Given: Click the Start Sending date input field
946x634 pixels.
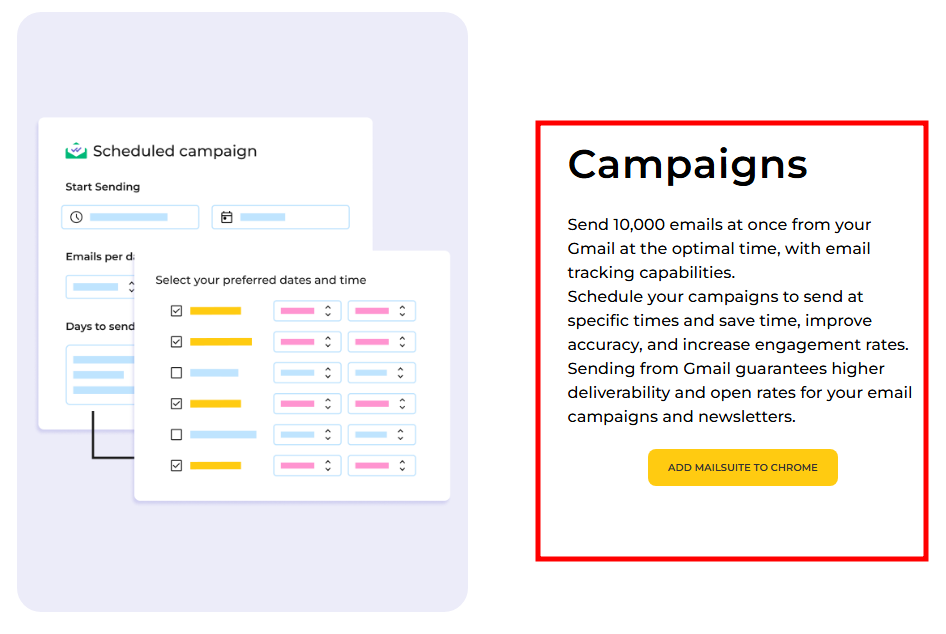Looking at the screenshot, I should coord(281,217).
